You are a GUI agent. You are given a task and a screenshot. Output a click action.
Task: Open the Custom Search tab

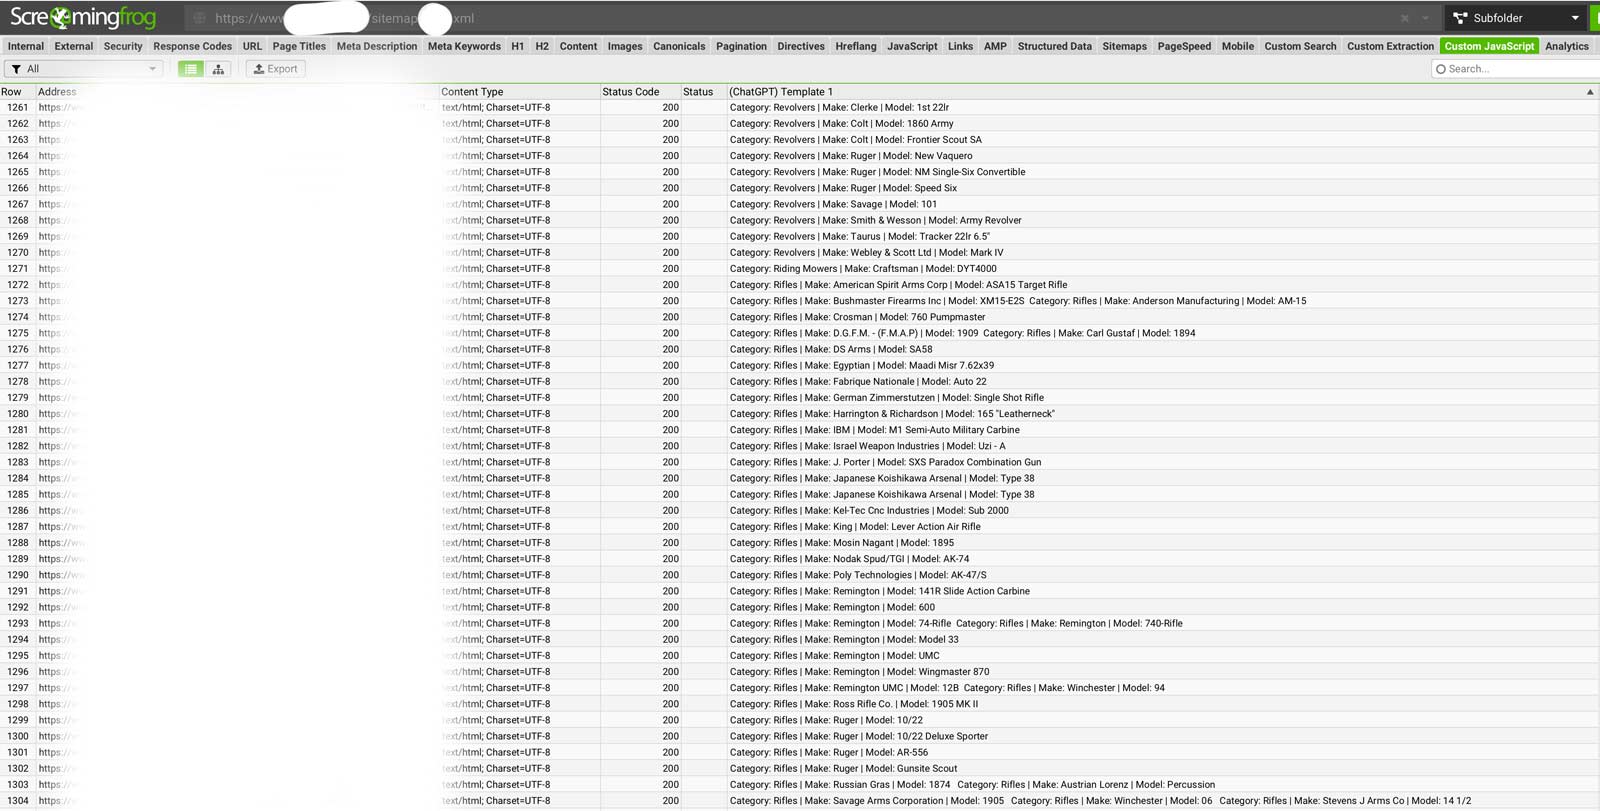pyautogui.click(x=1300, y=46)
